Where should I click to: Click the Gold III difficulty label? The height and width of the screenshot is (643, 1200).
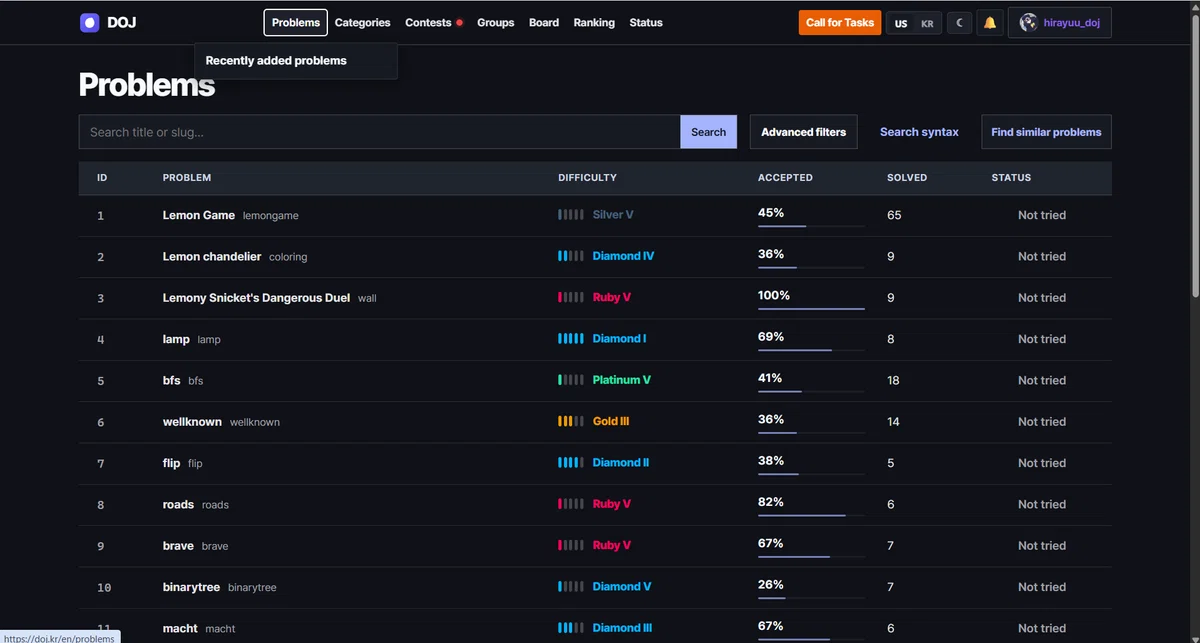pos(611,422)
